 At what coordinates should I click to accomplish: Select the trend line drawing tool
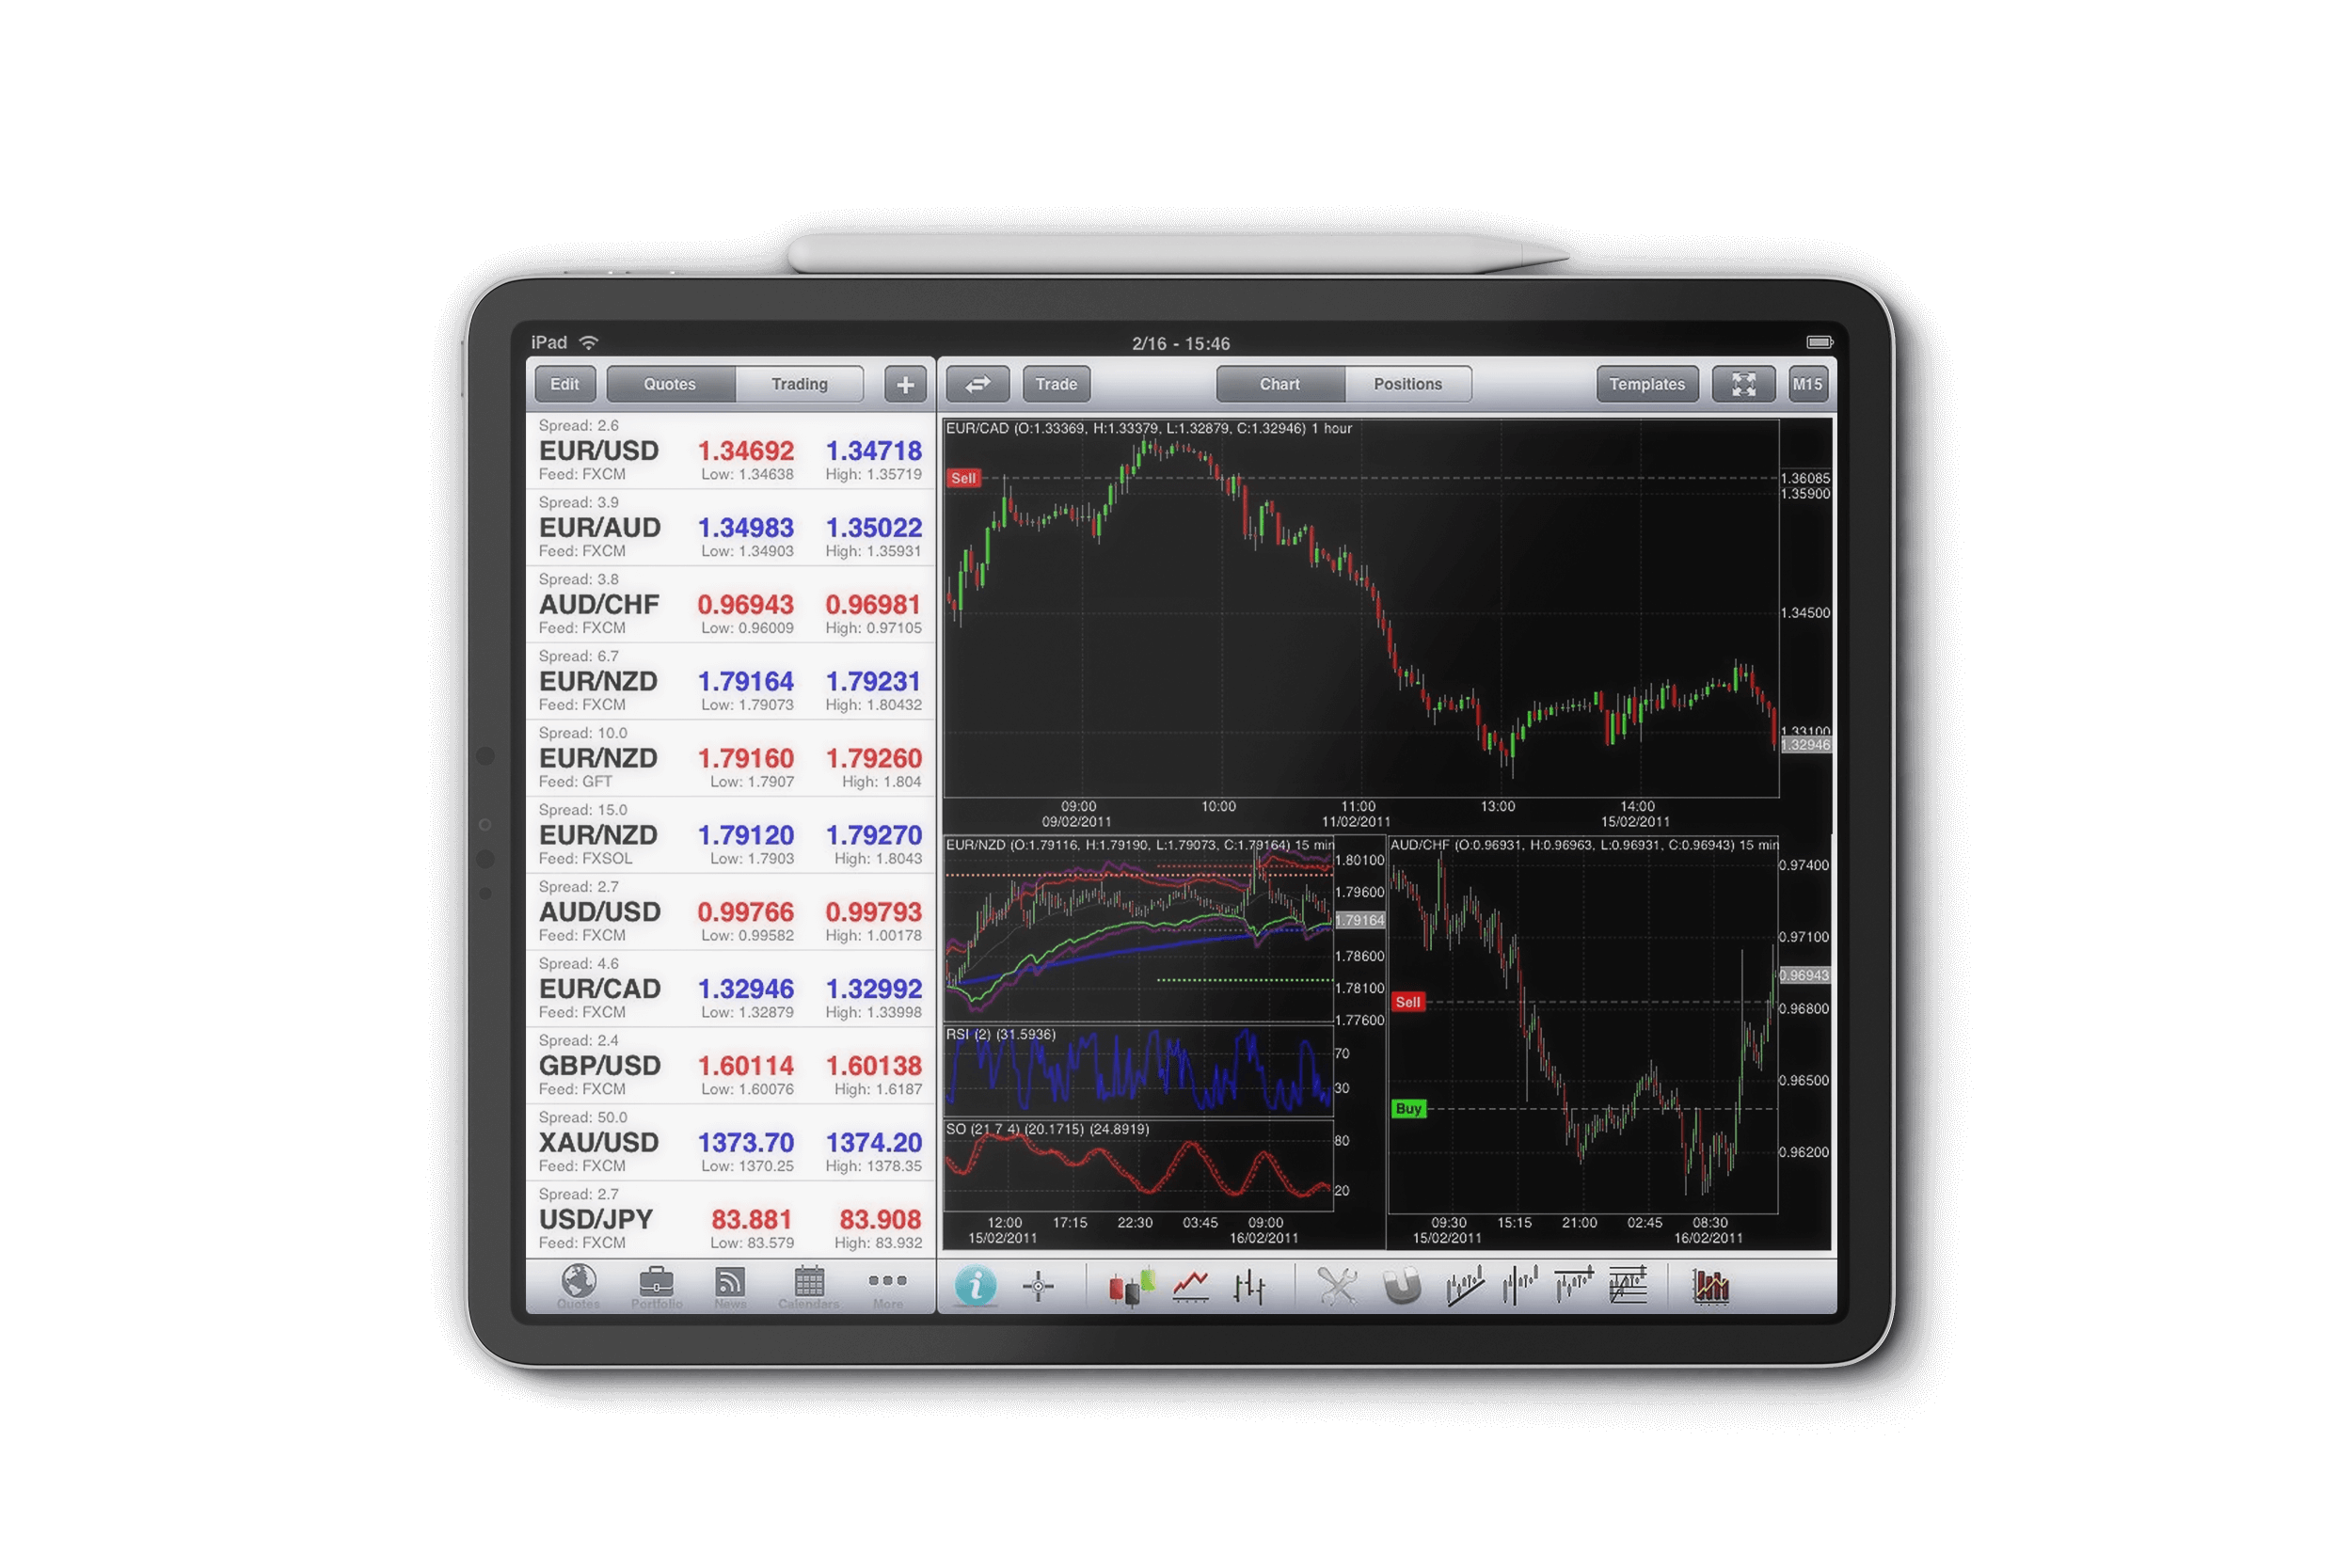pos(1465,1287)
